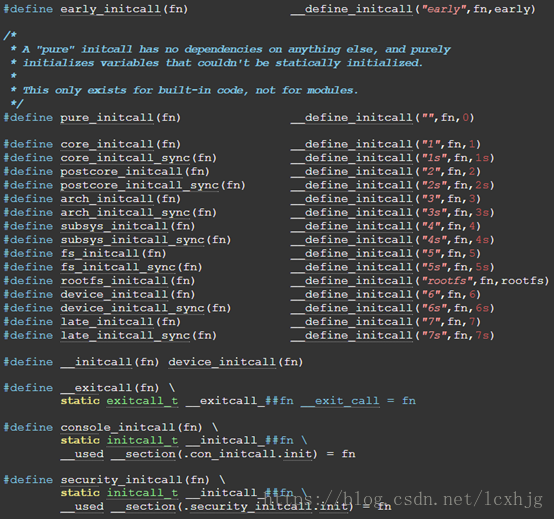Open __define_initcall on the arch_initcall_sync line
This screenshot has width=554, height=519.
click(352, 213)
